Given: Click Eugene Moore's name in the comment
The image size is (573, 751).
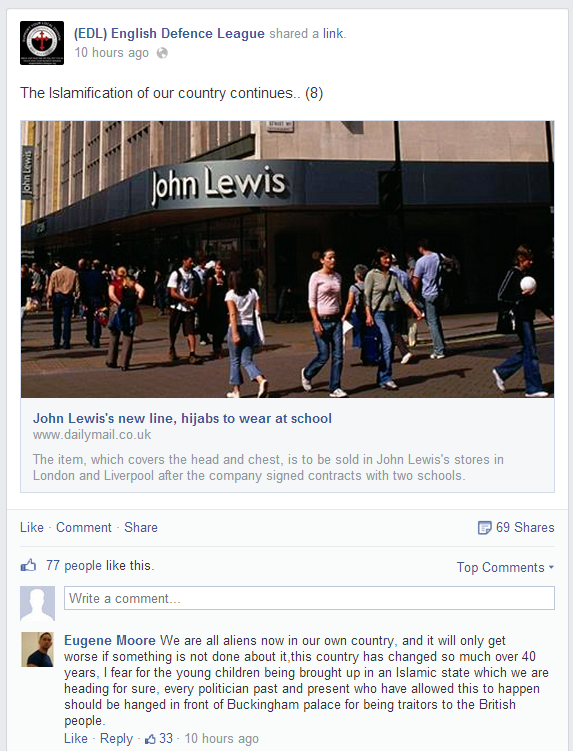Looking at the screenshot, I should [110, 640].
